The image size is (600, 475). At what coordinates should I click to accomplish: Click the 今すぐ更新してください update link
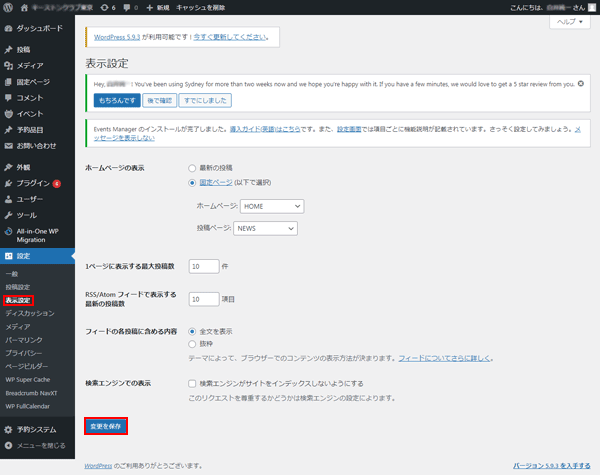point(230,37)
